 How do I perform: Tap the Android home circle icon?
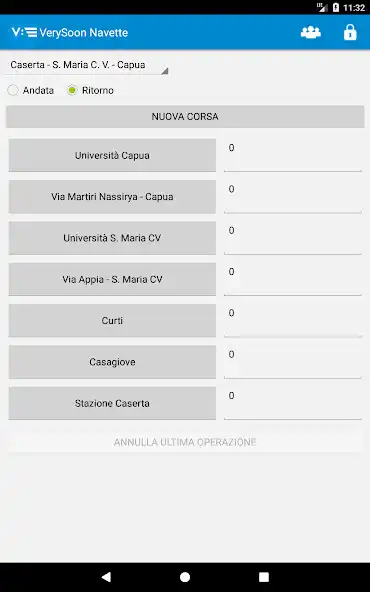(x=185, y=577)
